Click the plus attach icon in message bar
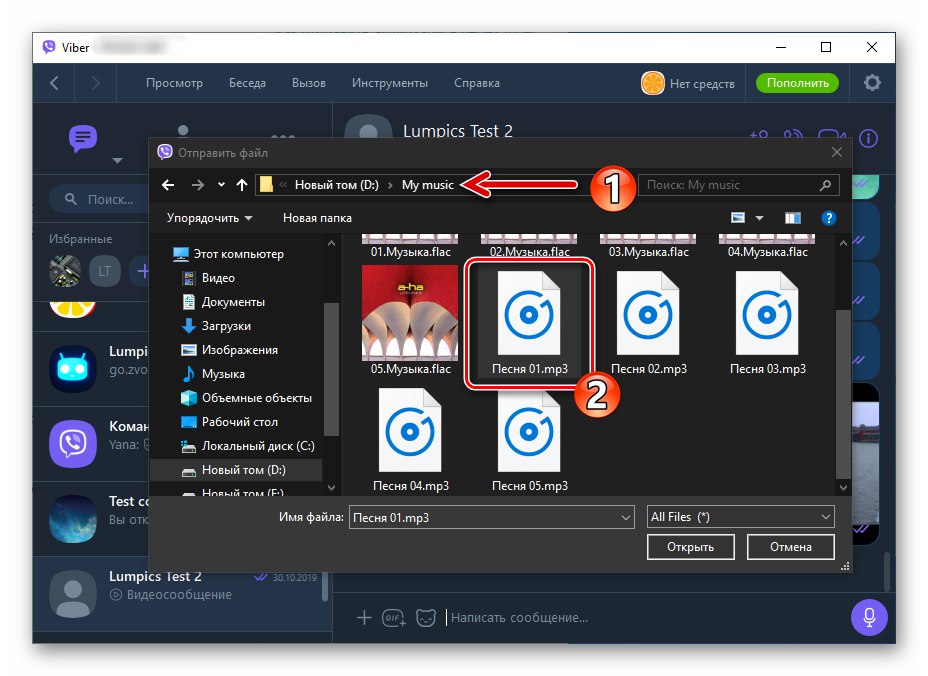 click(364, 618)
